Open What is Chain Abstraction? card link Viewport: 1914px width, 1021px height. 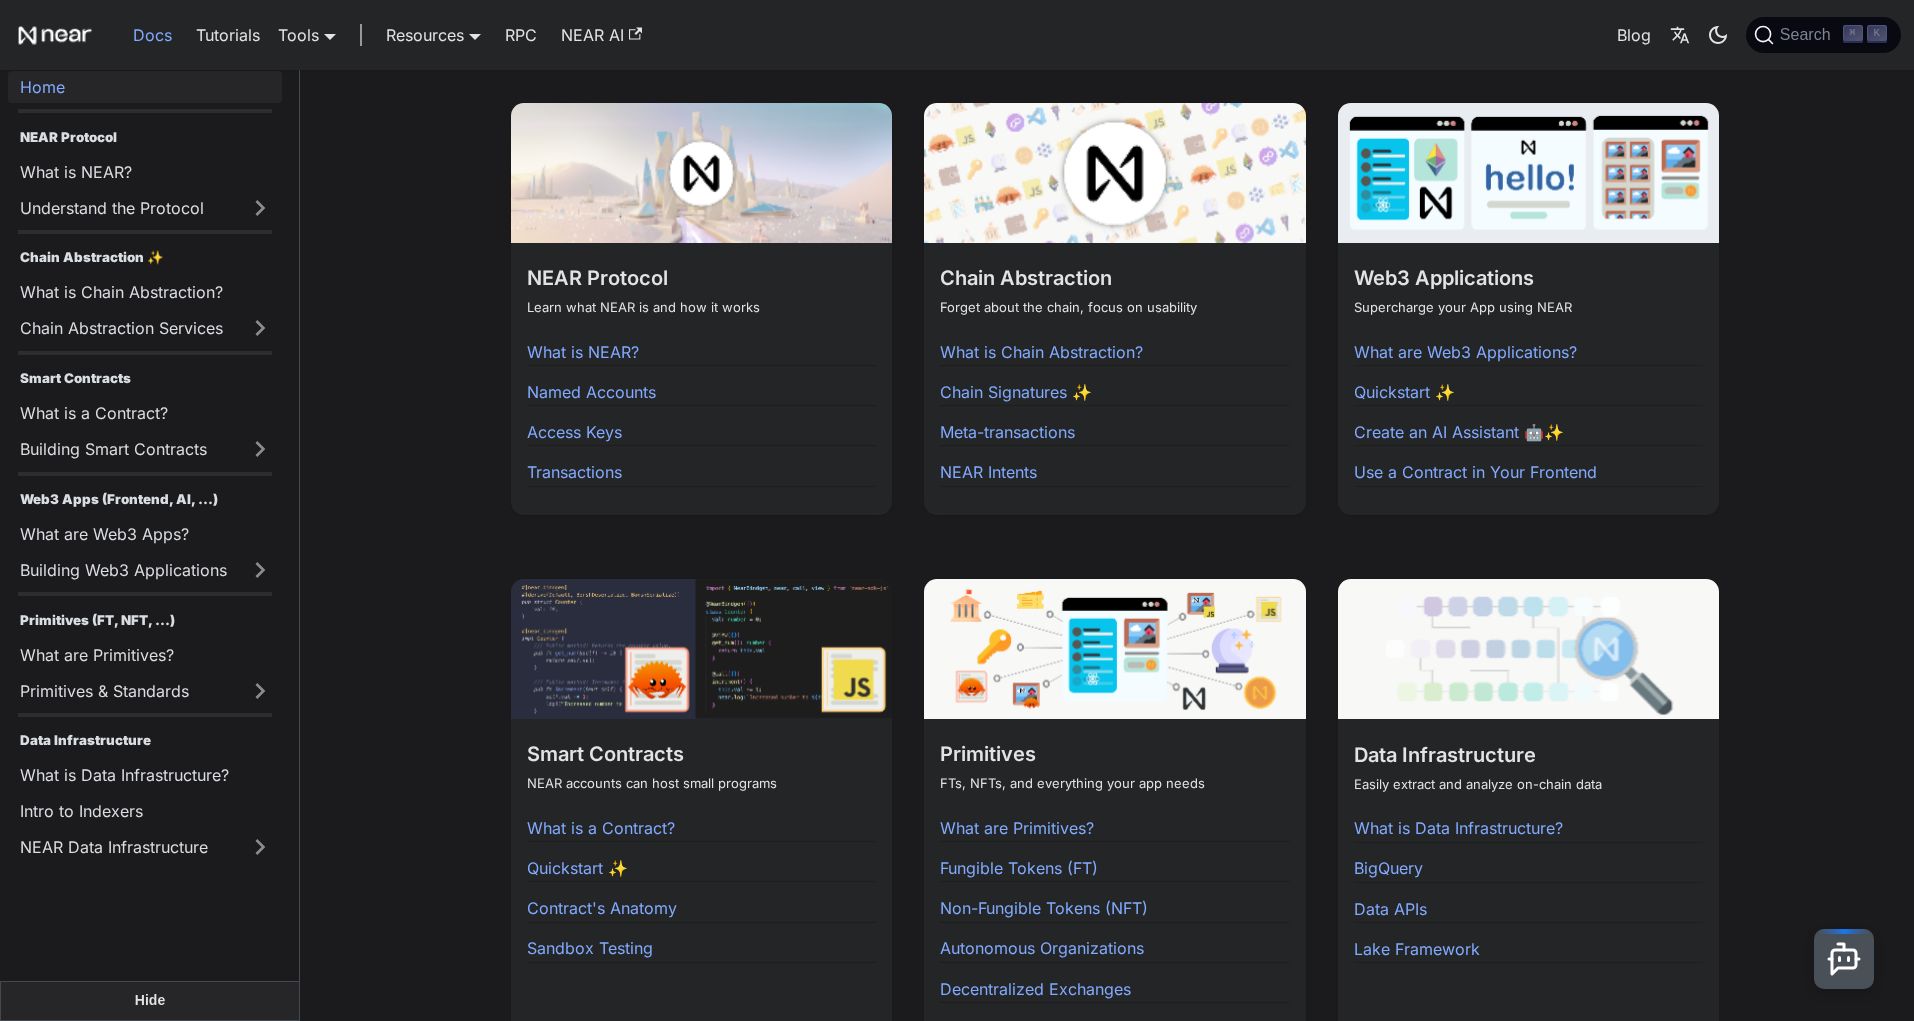pos(1041,352)
